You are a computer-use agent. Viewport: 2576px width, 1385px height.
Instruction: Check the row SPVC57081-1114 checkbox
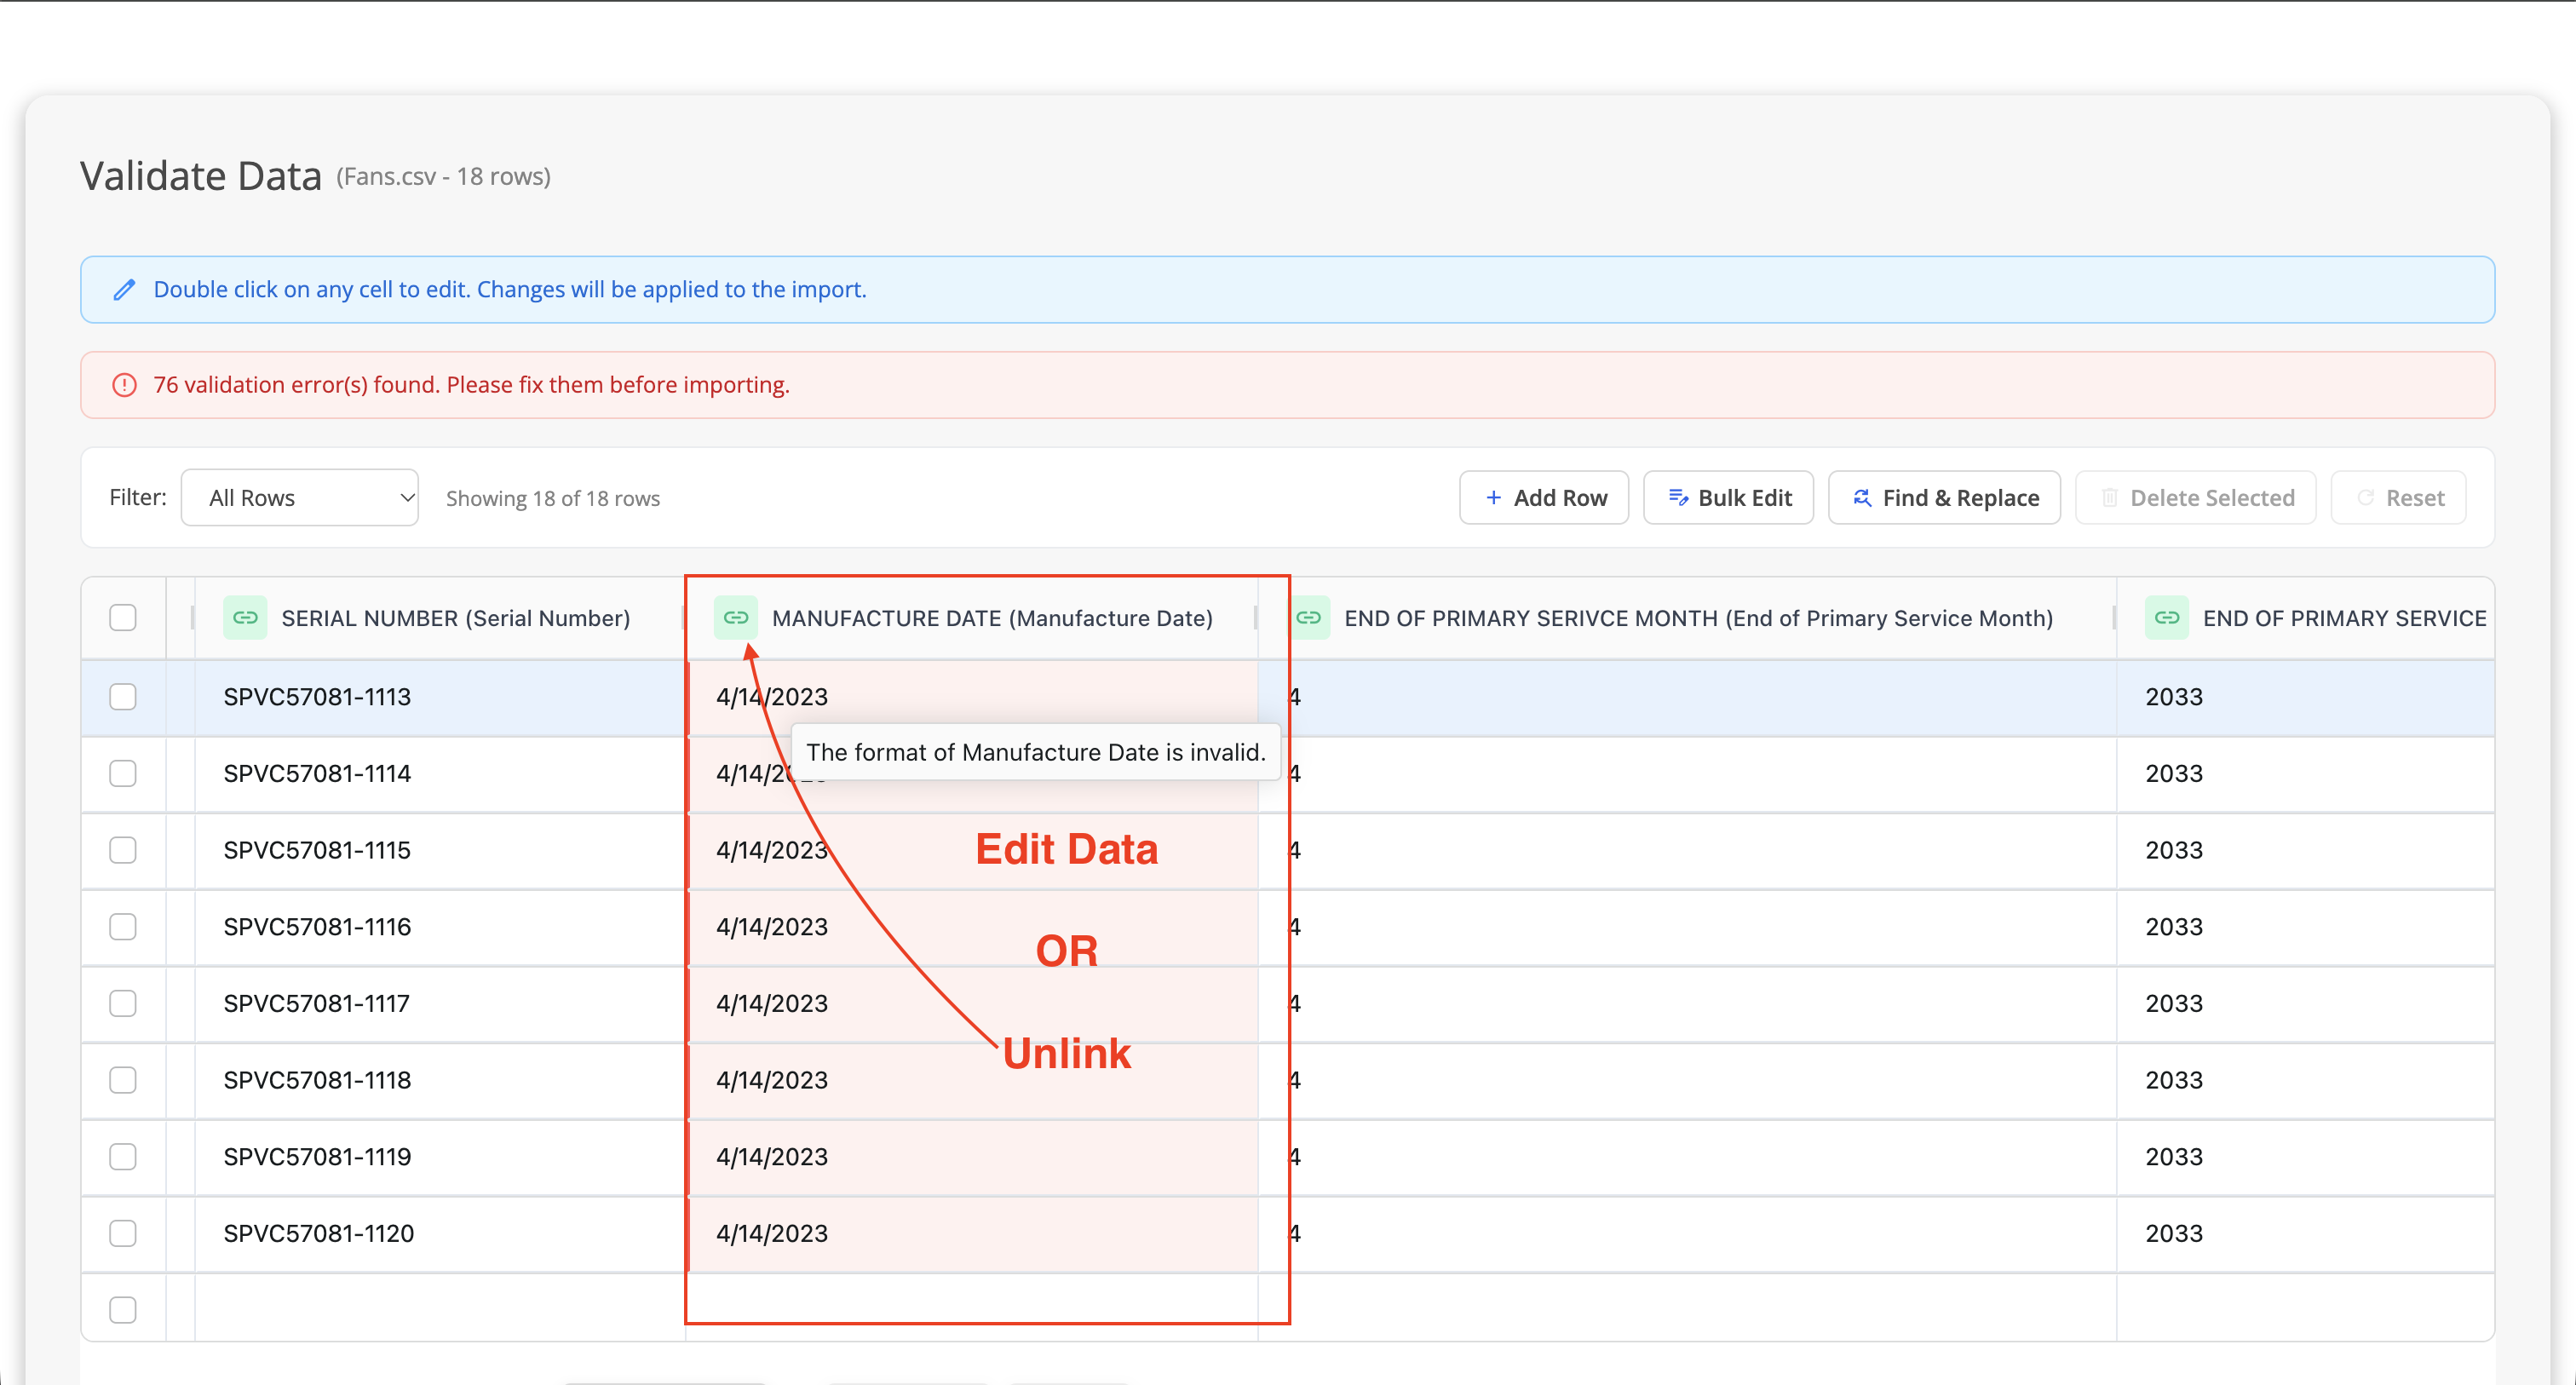tap(123, 773)
